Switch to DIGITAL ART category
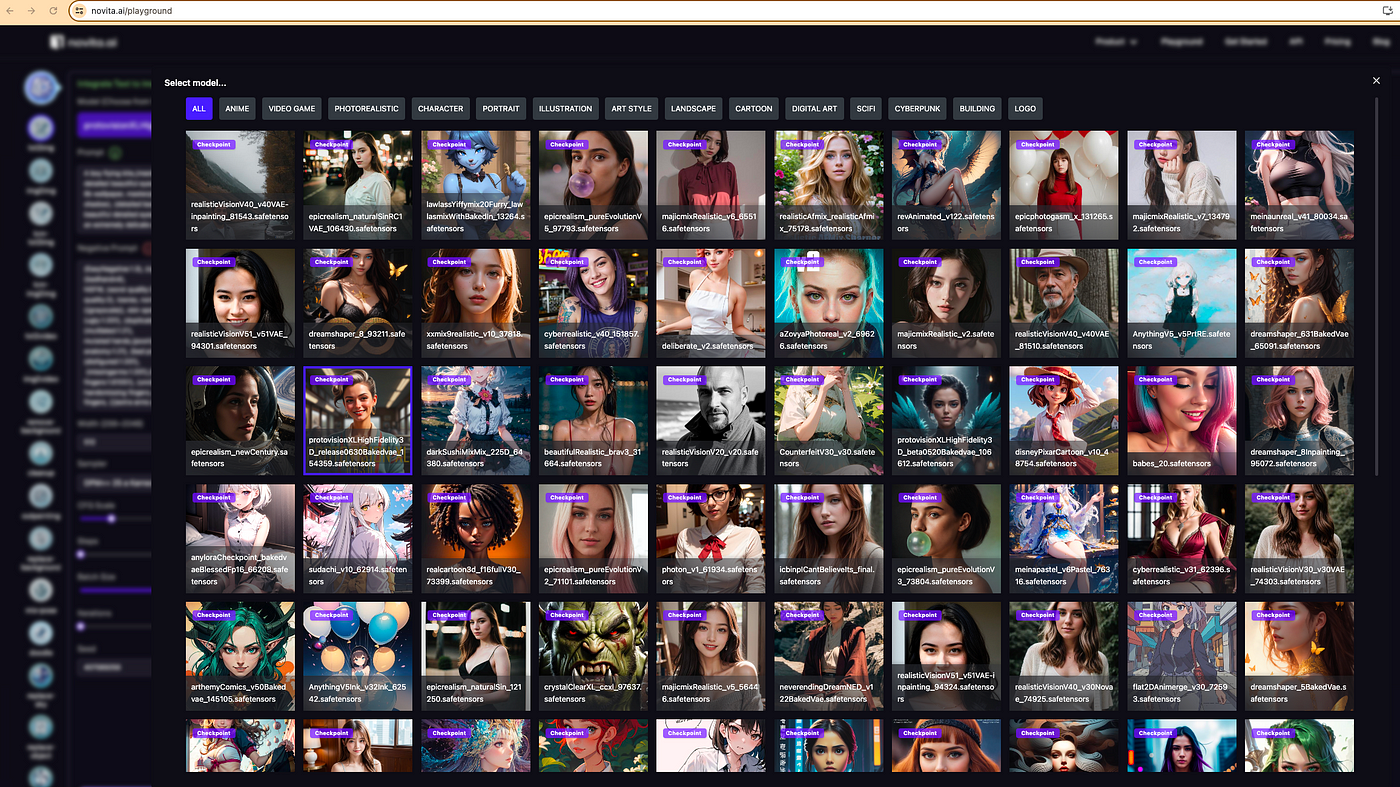 click(814, 109)
